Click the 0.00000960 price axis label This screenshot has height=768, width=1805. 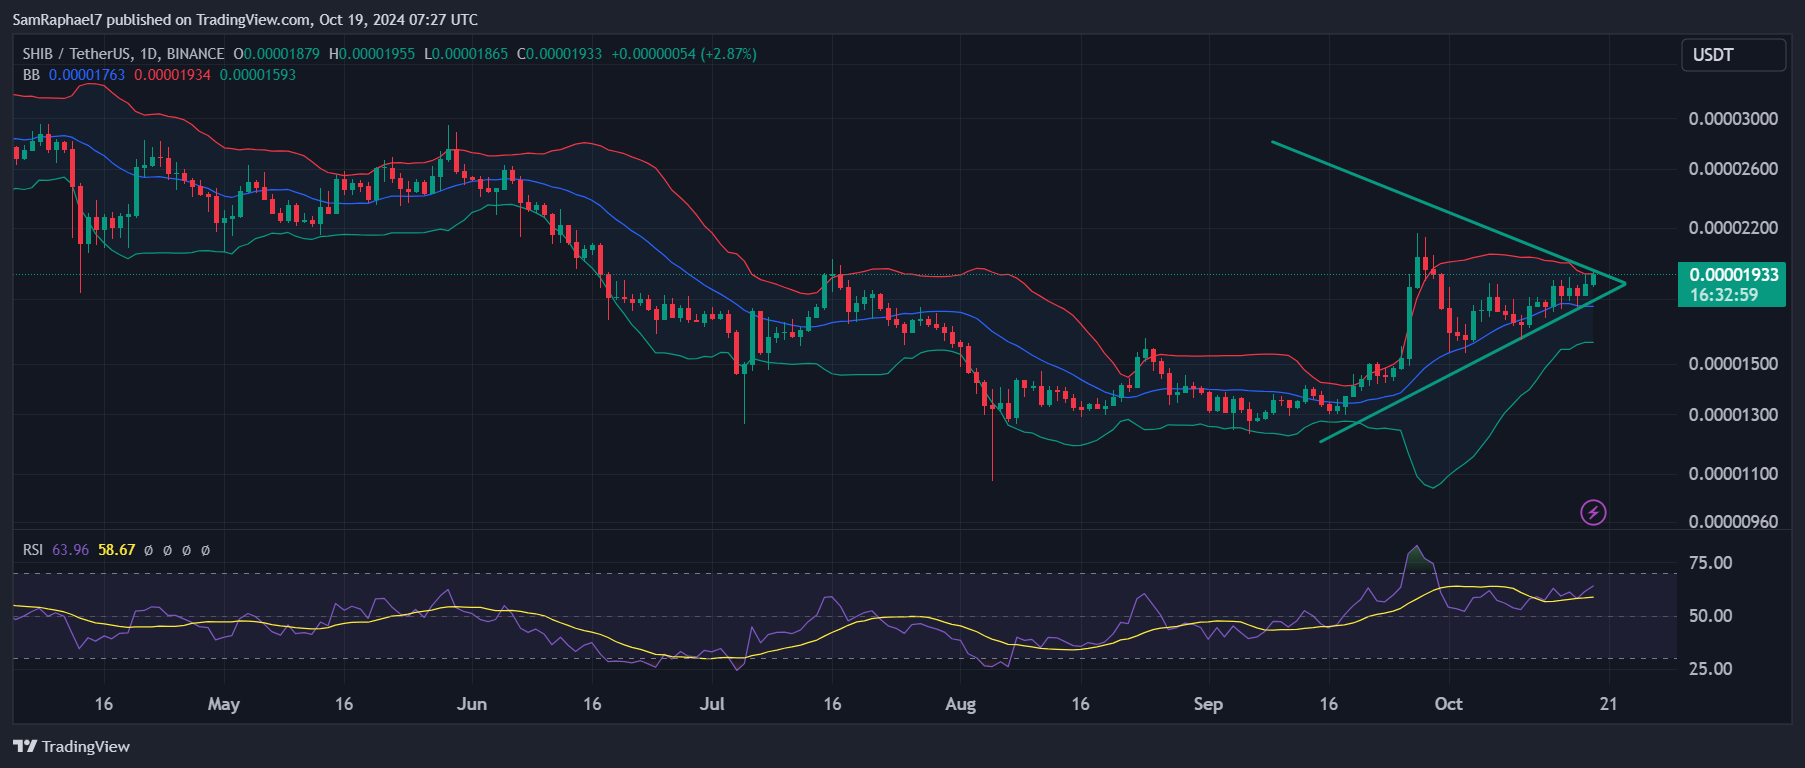tap(1733, 522)
